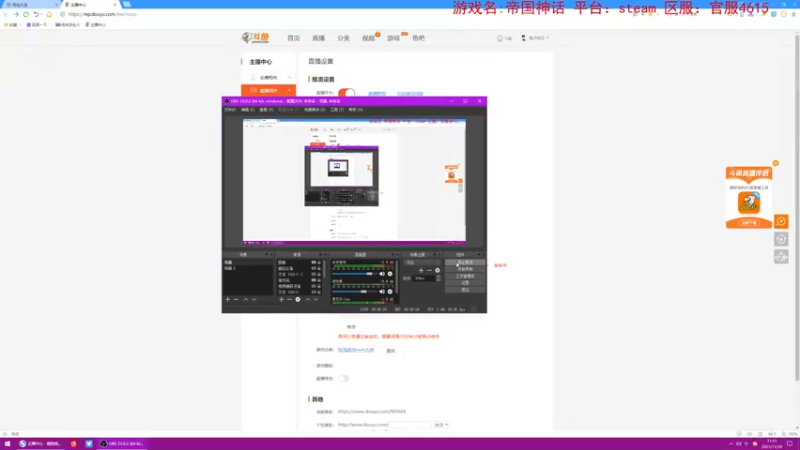800x450 pixels.
Task: Open OBS 场景集合 menu
Action: (314, 110)
